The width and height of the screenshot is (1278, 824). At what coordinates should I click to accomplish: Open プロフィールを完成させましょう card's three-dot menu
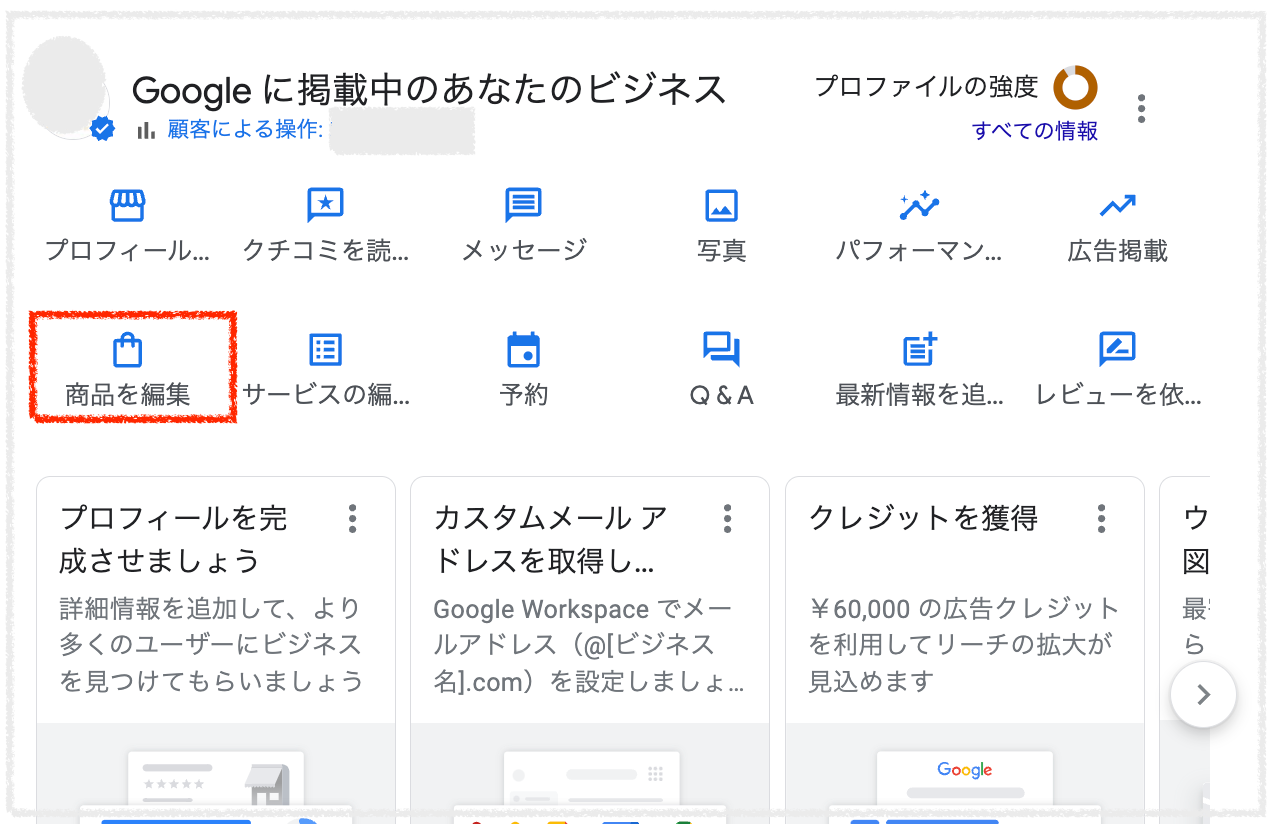point(352,519)
